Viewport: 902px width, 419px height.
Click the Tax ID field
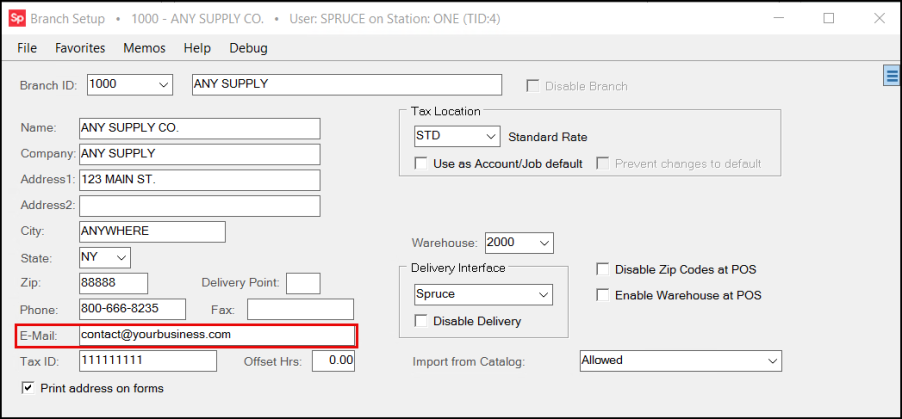coord(148,361)
